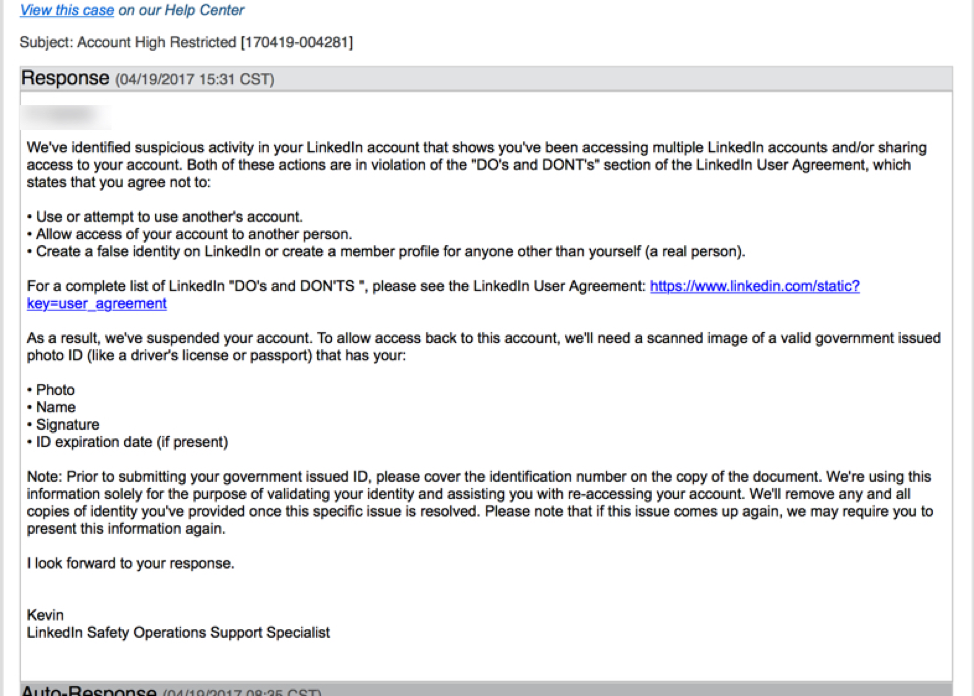Click the "Create a false identity" bullet
974x696 pixels.
[386, 251]
